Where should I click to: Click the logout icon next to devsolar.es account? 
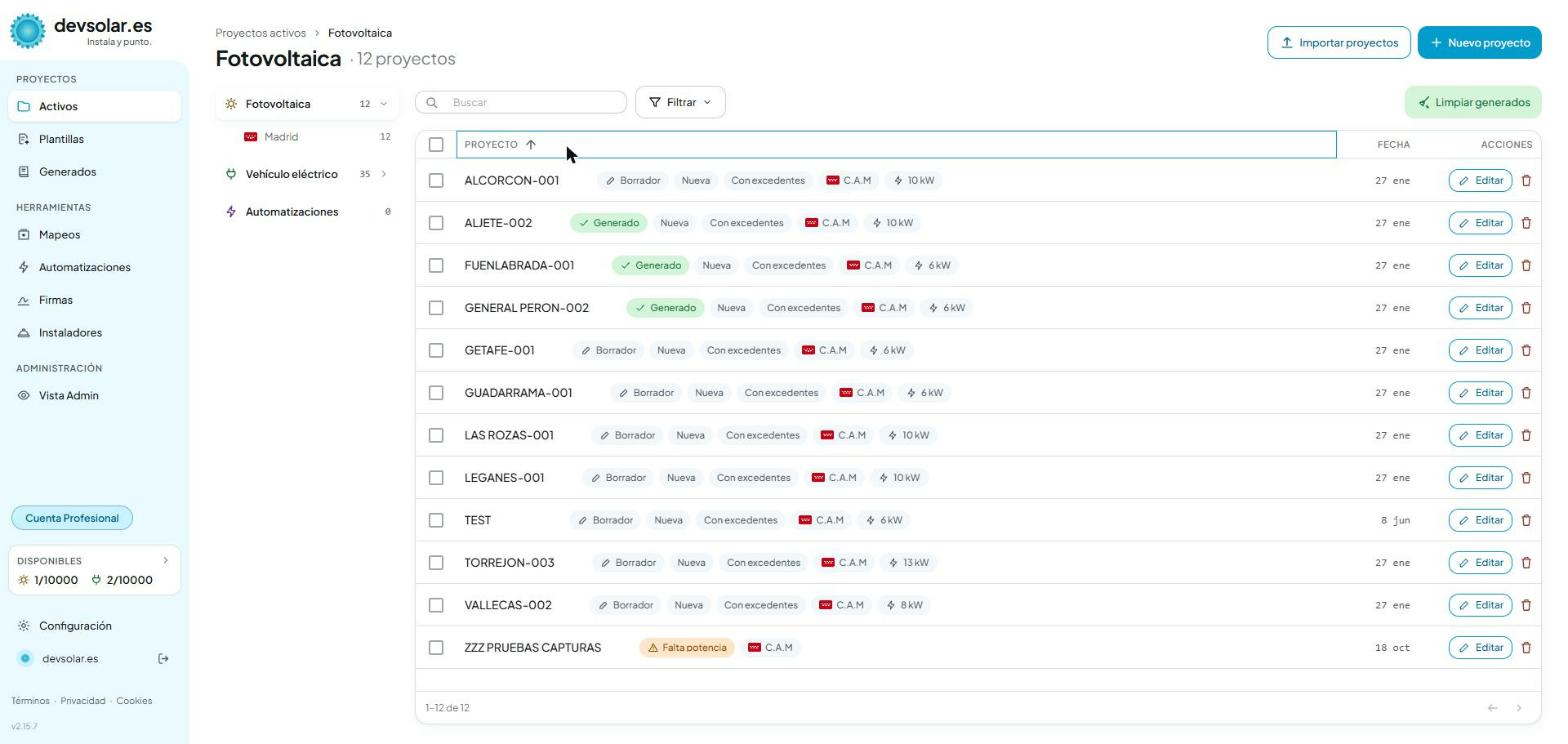tap(164, 659)
